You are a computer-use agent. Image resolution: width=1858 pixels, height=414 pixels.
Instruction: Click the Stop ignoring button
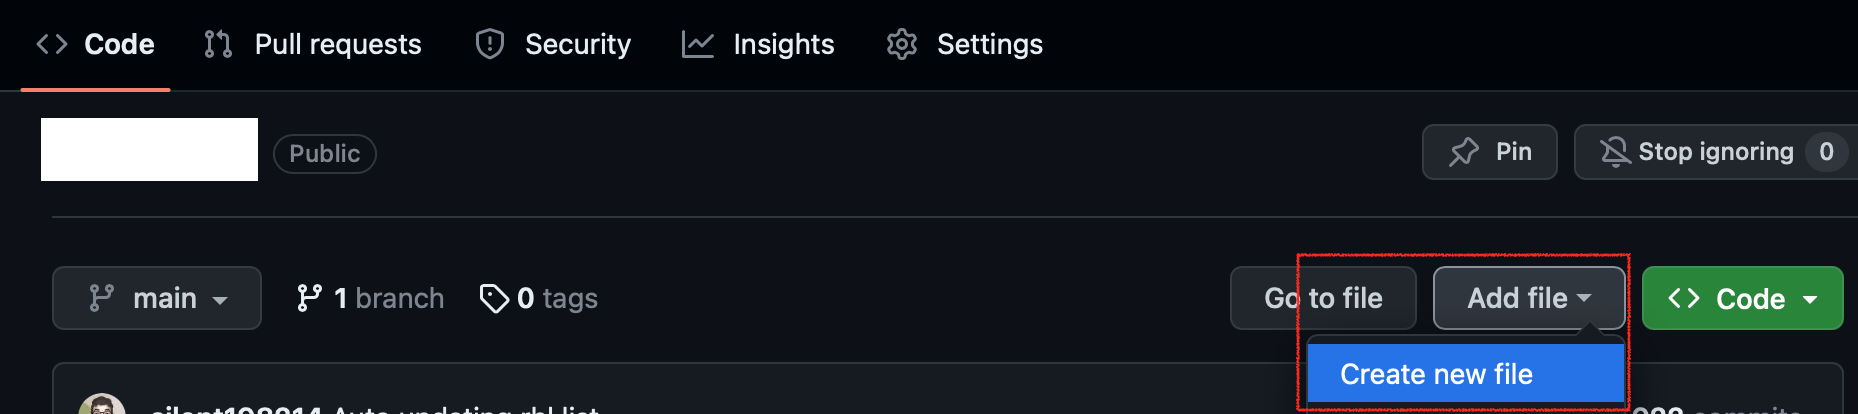1714,152
